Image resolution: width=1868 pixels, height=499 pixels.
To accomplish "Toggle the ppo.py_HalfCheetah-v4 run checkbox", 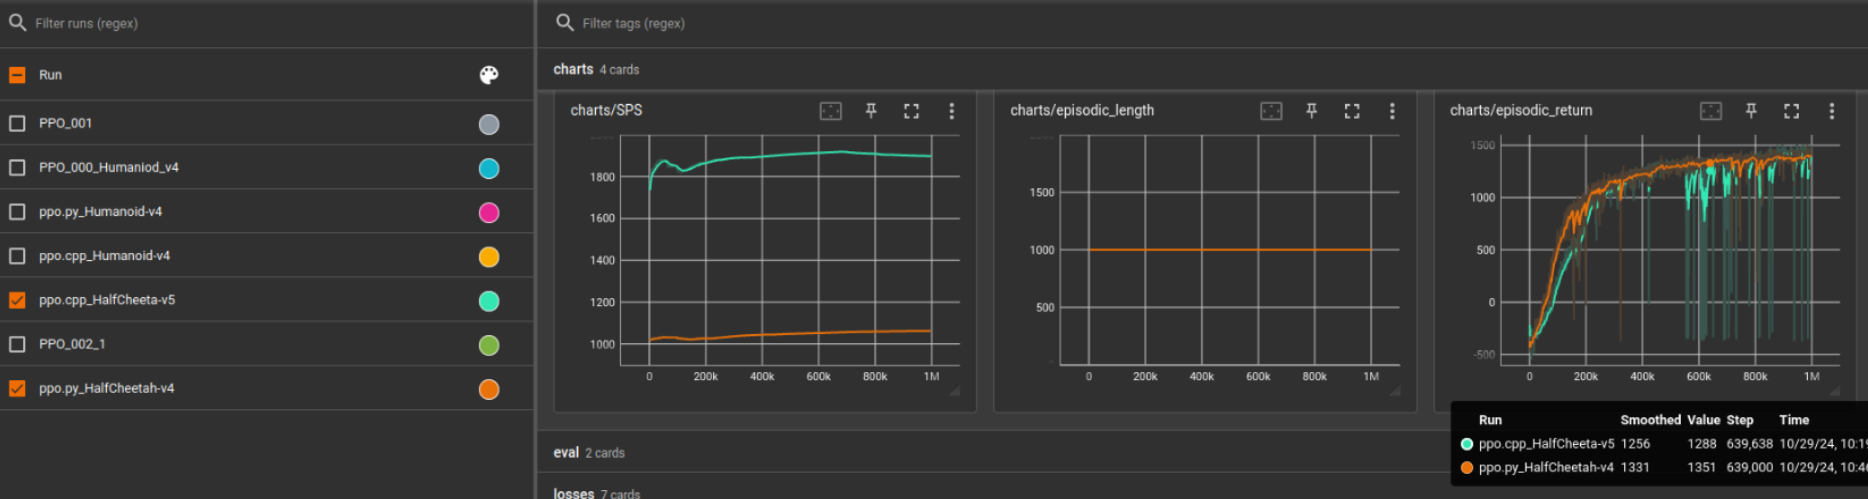I will 17,388.
